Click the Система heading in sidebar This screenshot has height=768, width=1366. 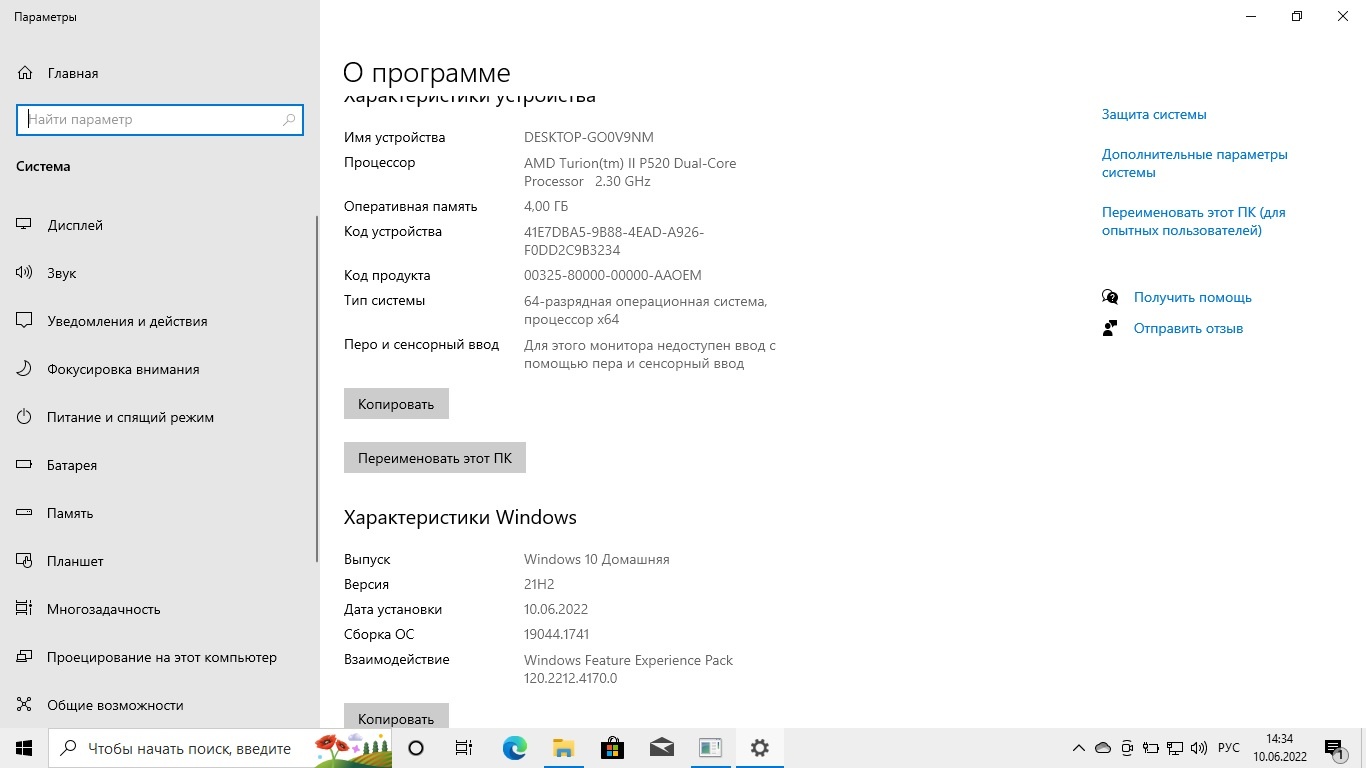click(43, 166)
